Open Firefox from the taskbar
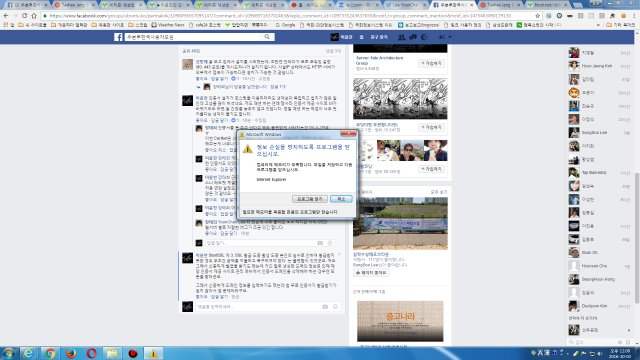The height and width of the screenshot is (360, 640). pos(71,353)
